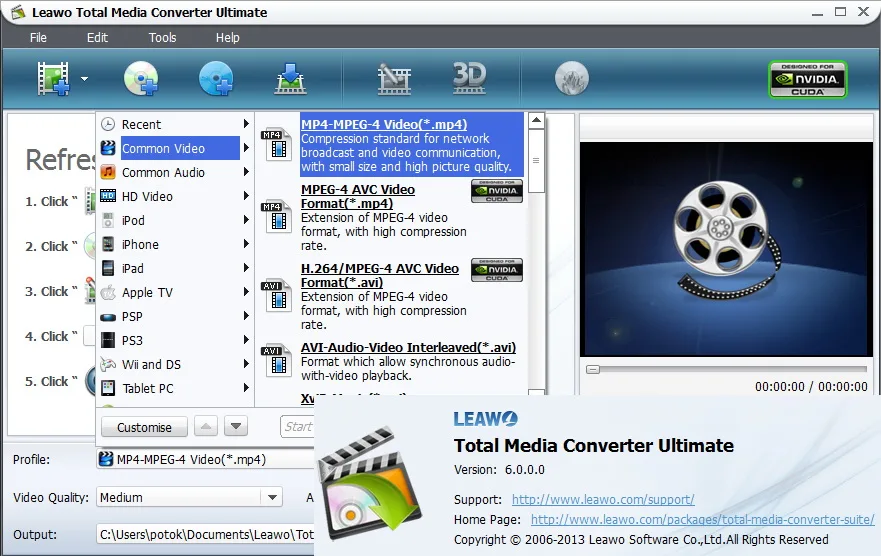Click the grey burn disc icon

click(x=571, y=78)
